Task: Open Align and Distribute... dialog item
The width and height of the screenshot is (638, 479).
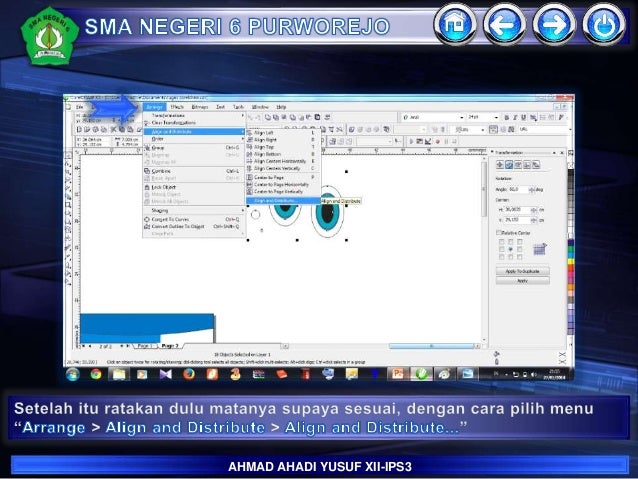Action: point(282,201)
